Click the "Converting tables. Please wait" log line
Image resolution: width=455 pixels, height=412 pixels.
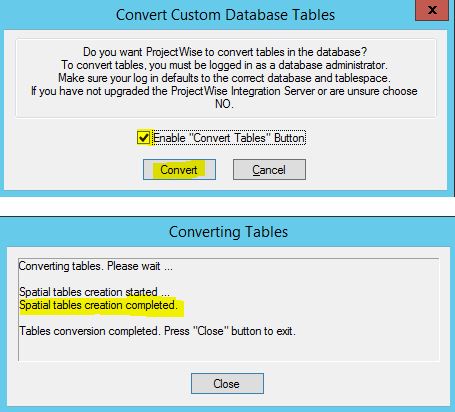96,266
